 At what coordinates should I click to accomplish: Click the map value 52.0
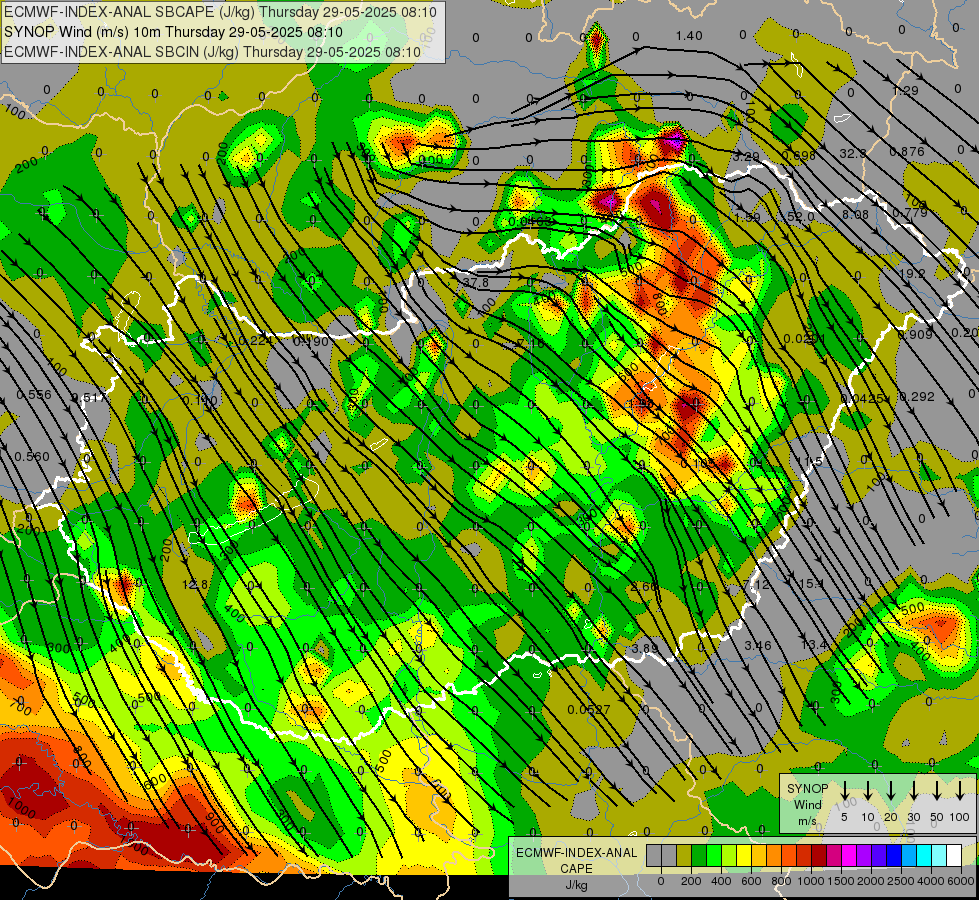[800, 216]
